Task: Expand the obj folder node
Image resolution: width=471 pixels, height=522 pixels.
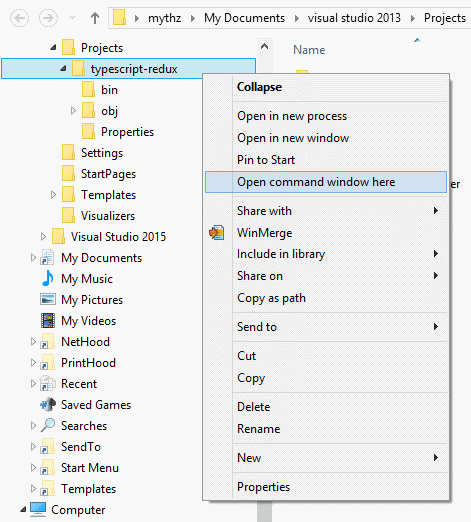Action: coord(73,111)
